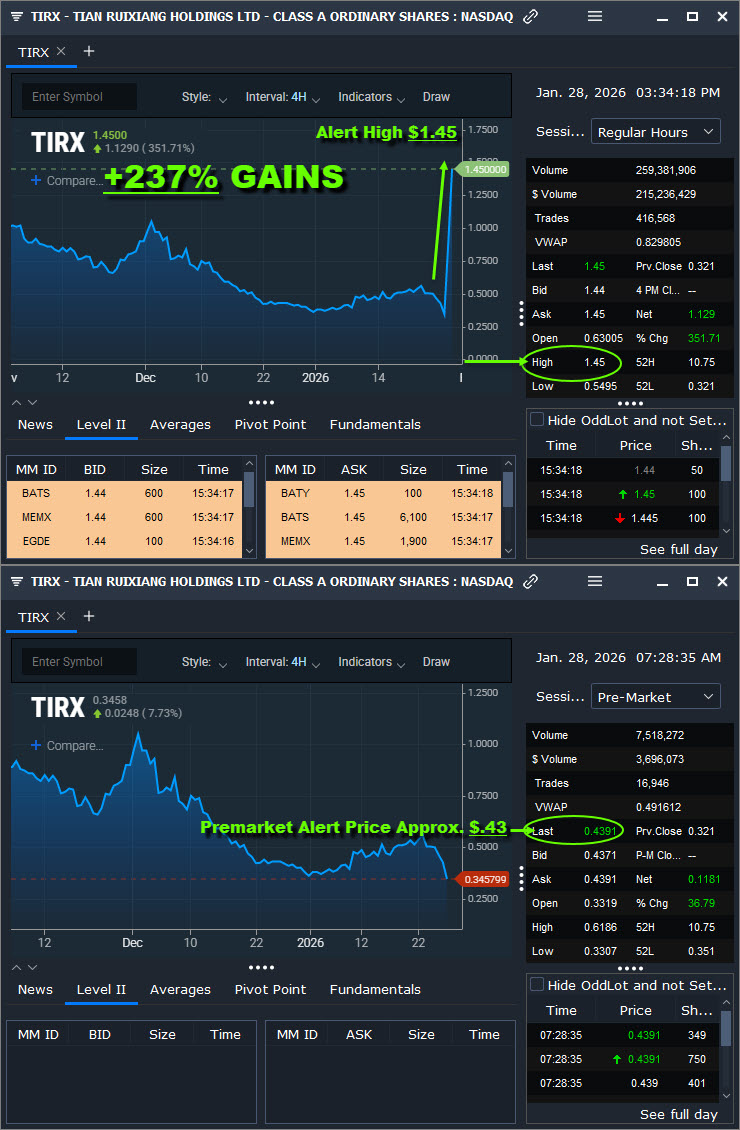Image resolution: width=740 pixels, height=1130 pixels.
Task: Open Interval 4H dropdown in bottom window
Action: (282, 662)
